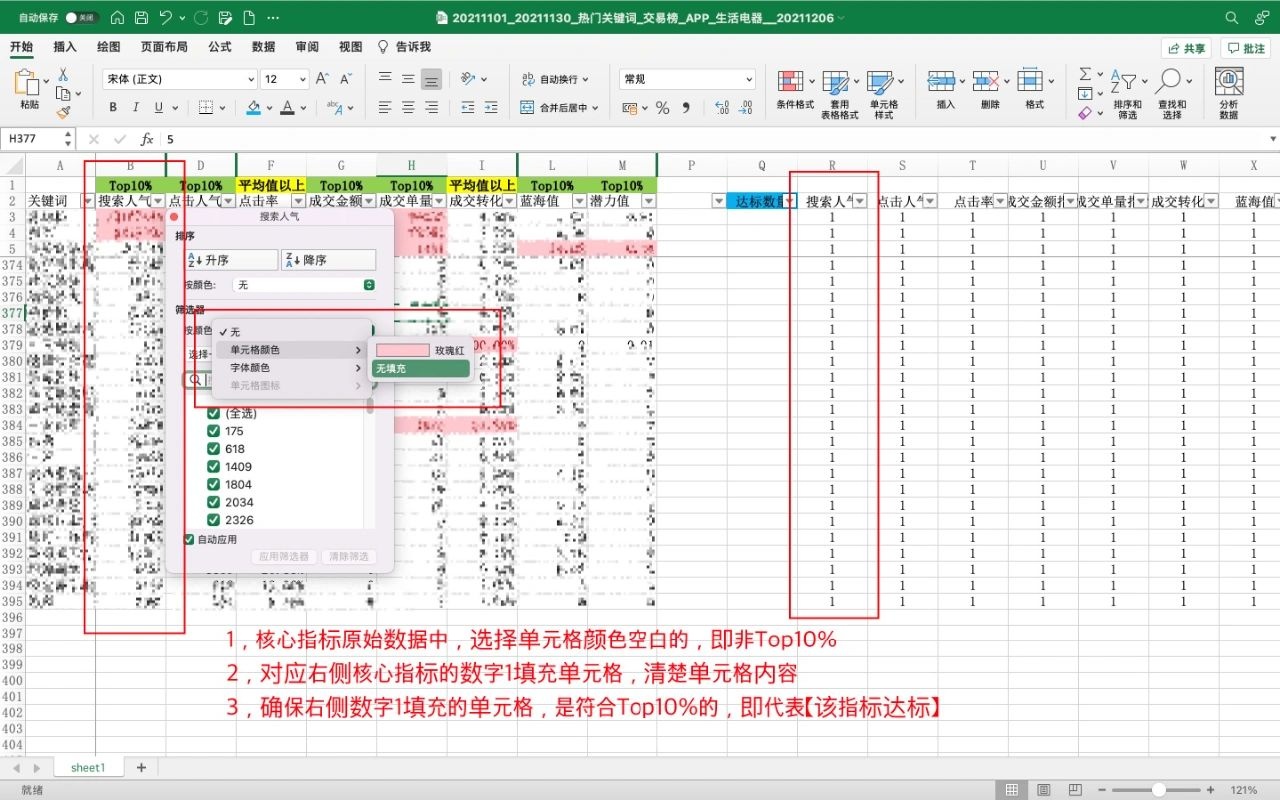The width and height of the screenshot is (1280, 800).
Task: Decrease font size with small A icon
Action: pyautogui.click(x=346, y=78)
